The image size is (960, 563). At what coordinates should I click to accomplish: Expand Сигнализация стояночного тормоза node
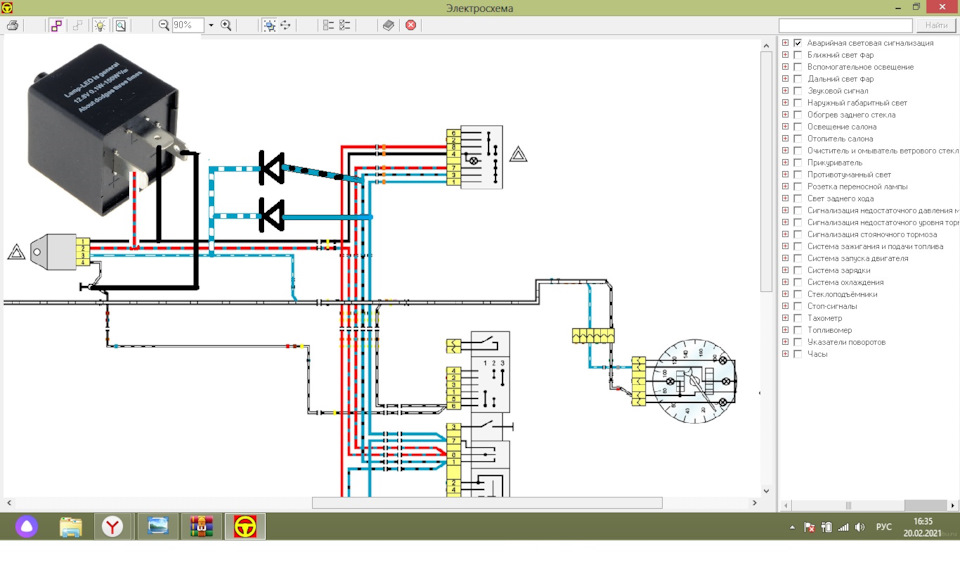[x=786, y=234]
